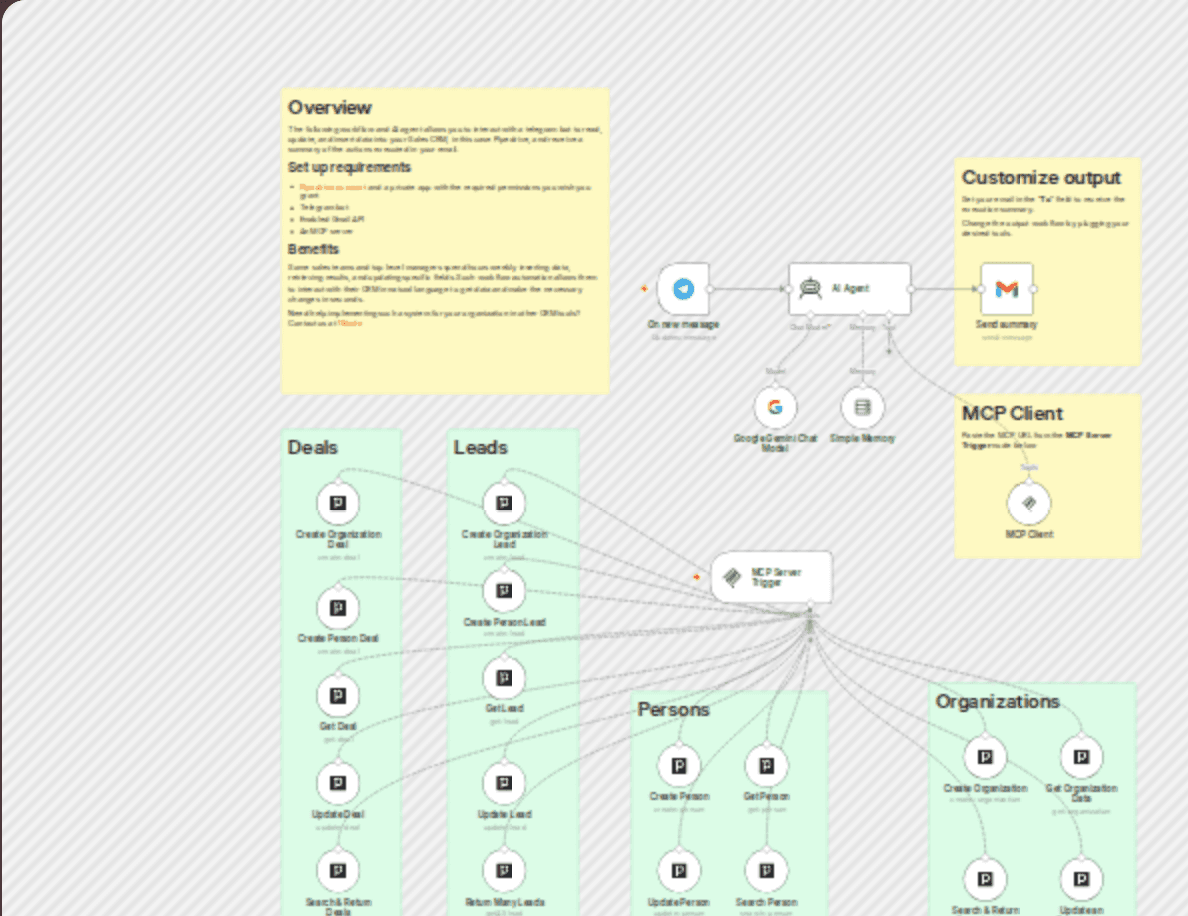The height and width of the screenshot is (916, 1188).
Task: Click the plus connector under AI Agent Tool
Action: coord(889,352)
